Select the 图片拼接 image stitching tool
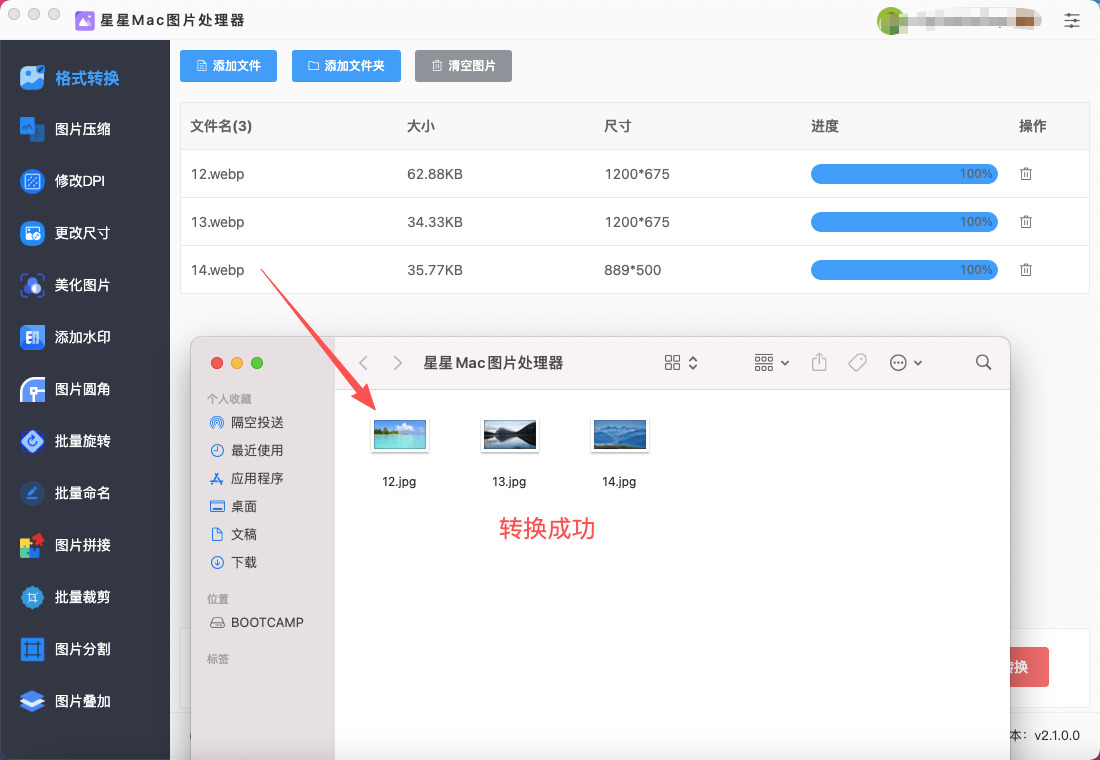 tap(82, 545)
